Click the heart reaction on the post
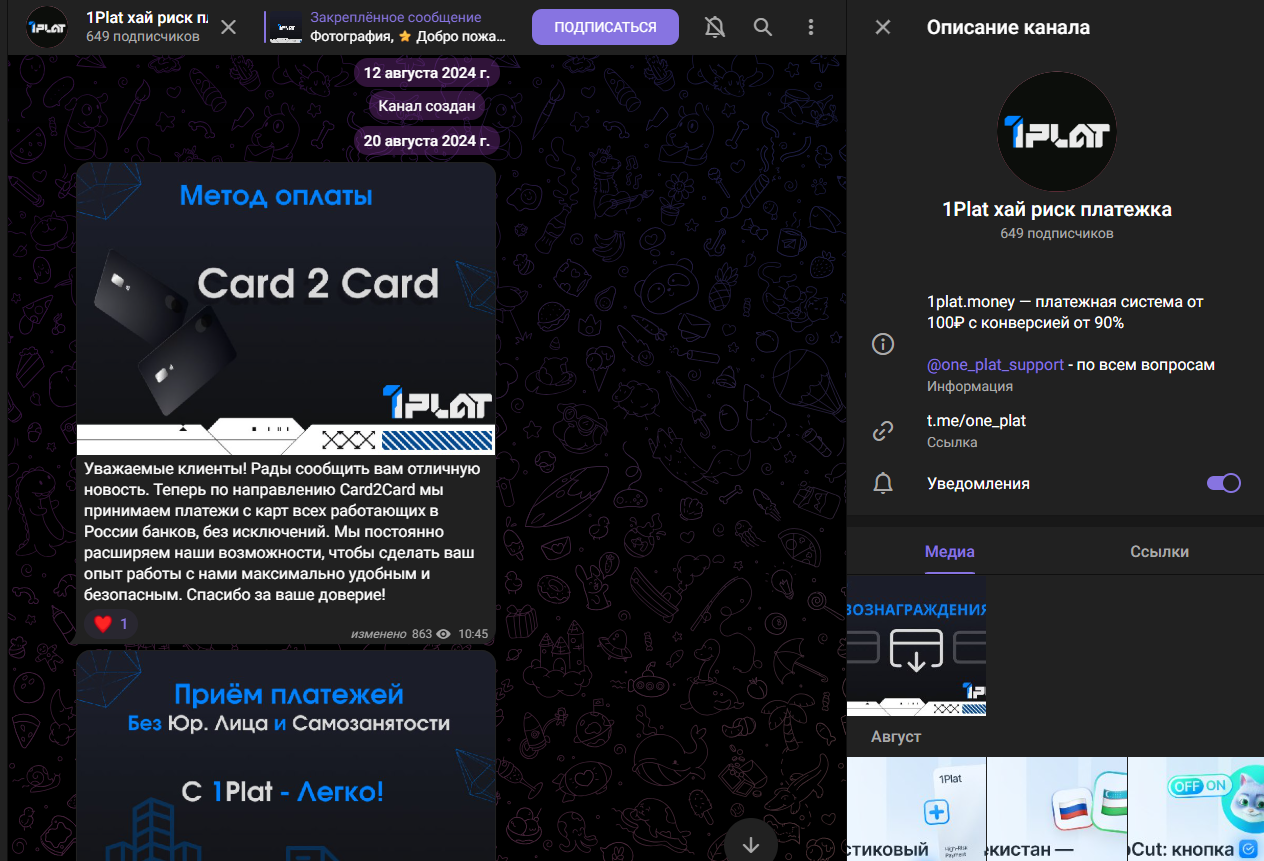1264x861 pixels. point(110,624)
